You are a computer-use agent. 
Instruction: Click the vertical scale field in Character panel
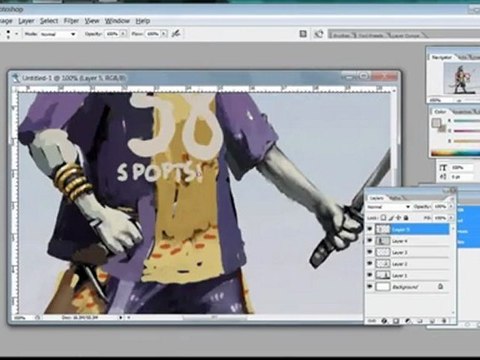(461, 167)
